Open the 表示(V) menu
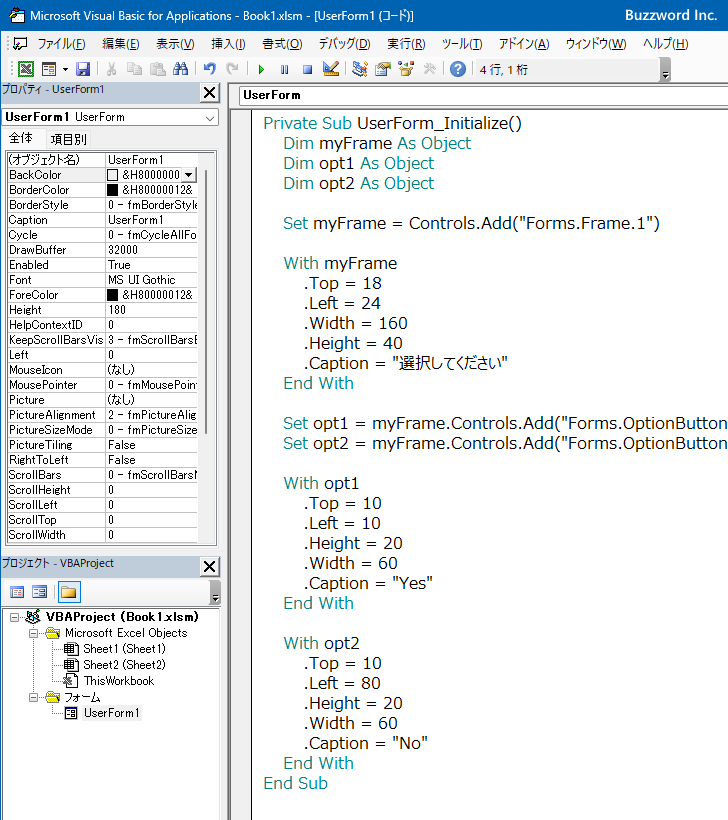The width and height of the screenshot is (728, 820). (x=175, y=44)
